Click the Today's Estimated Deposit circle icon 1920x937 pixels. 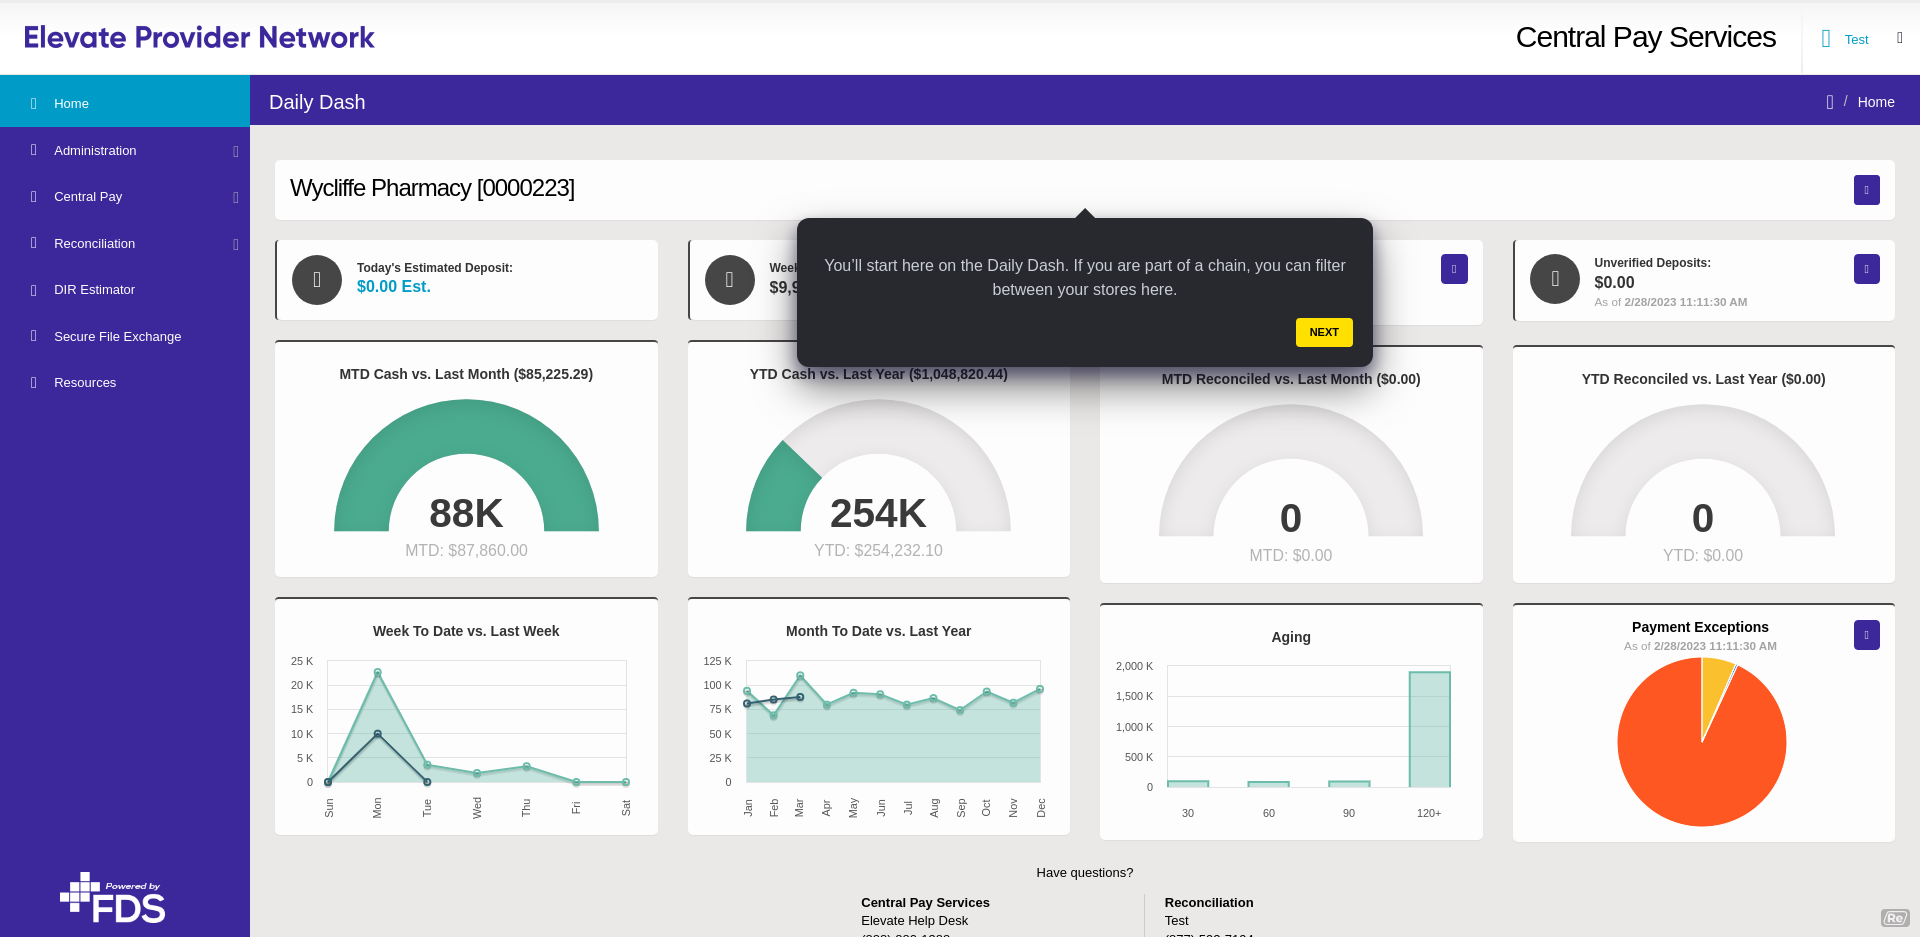tap(317, 280)
